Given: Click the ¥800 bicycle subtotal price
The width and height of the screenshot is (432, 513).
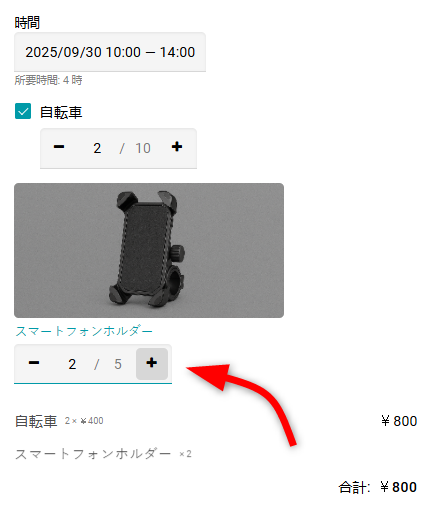Looking at the screenshot, I should pos(399,421).
